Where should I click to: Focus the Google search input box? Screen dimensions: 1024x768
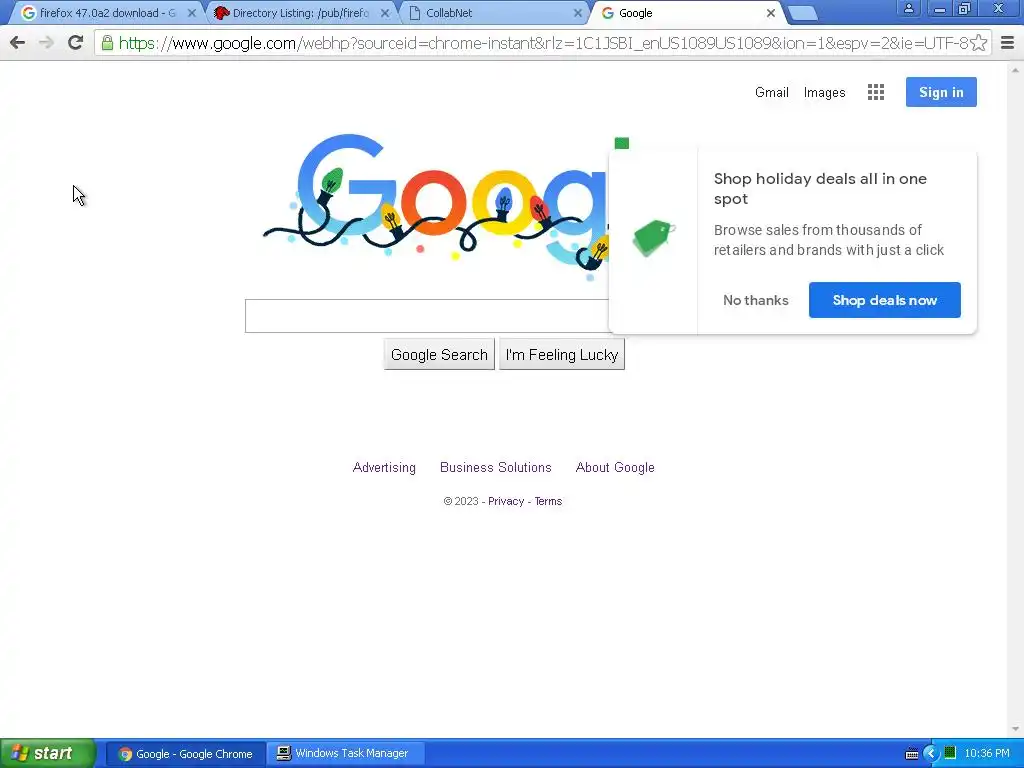(x=427, y=316)
